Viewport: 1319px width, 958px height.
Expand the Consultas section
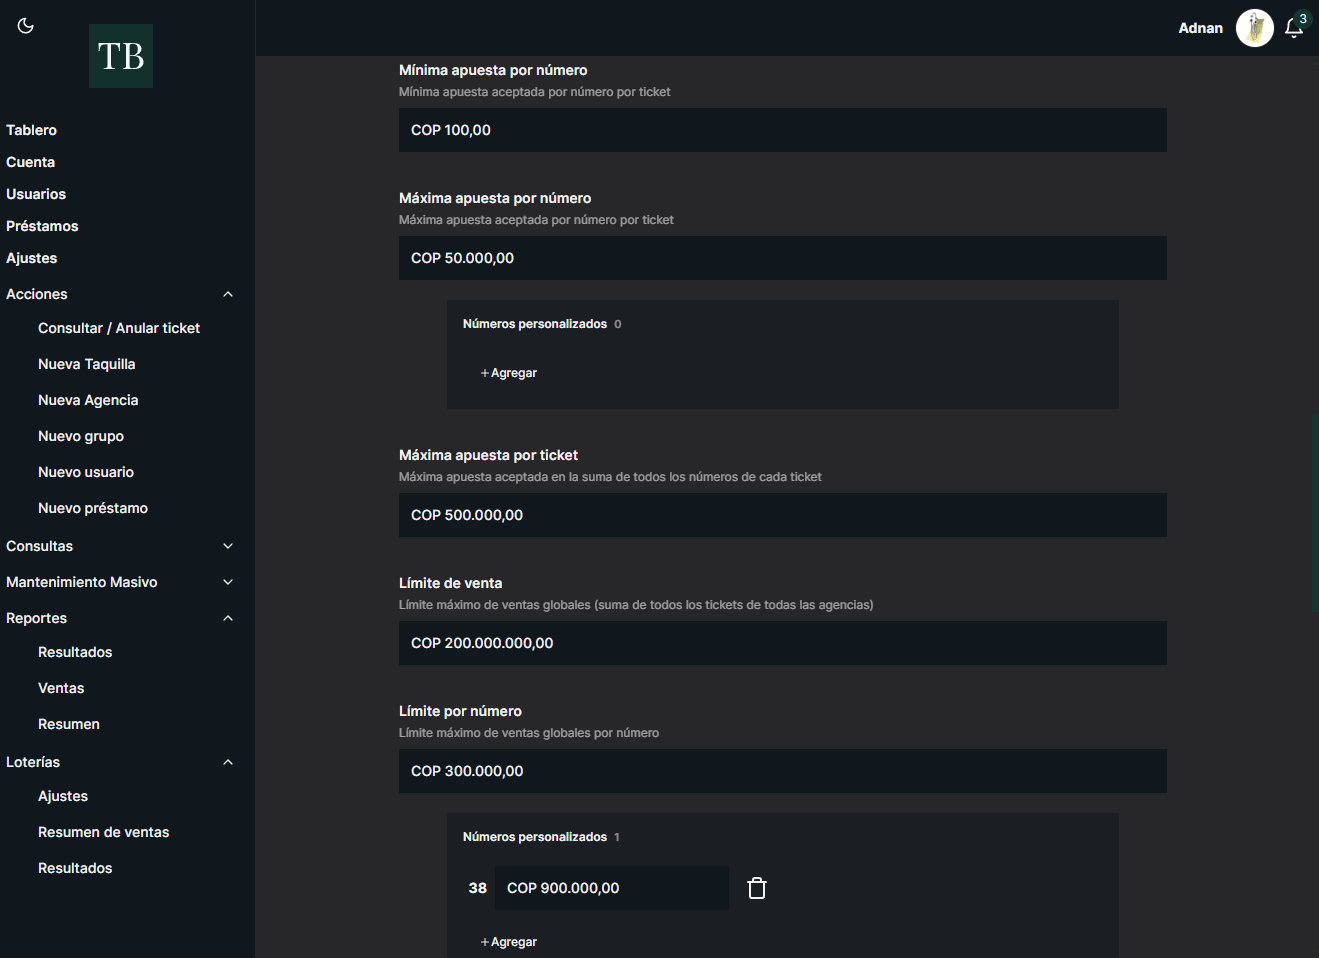228,546
